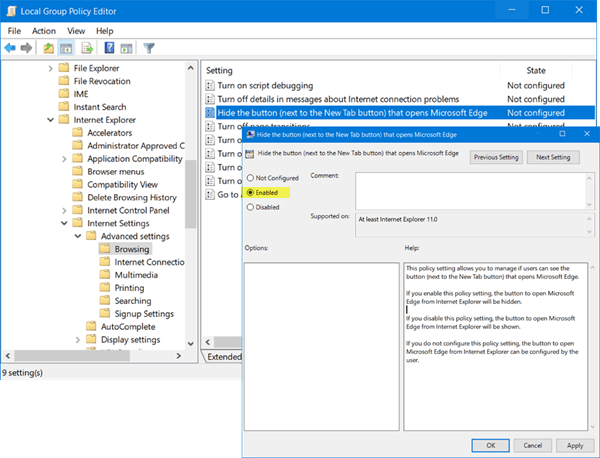Maximize the policy setting dialog window

(562, 134)
